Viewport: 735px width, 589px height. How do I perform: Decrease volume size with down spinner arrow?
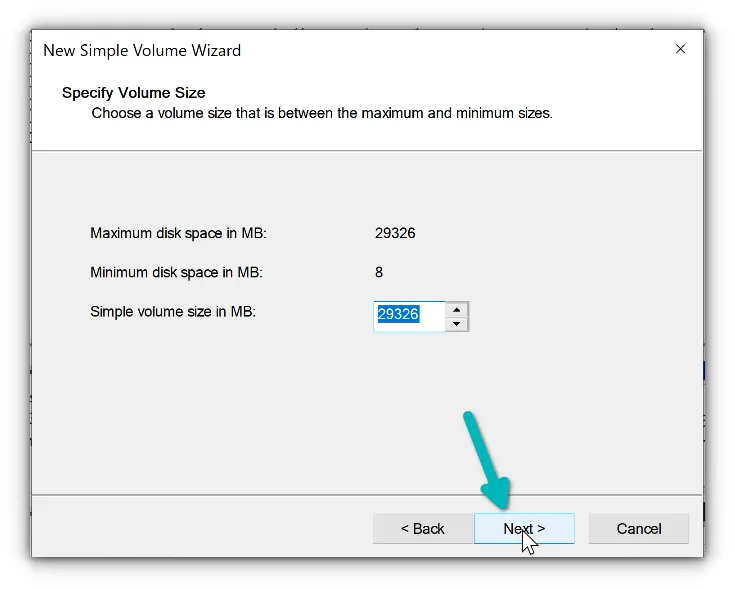click(457, 324)
